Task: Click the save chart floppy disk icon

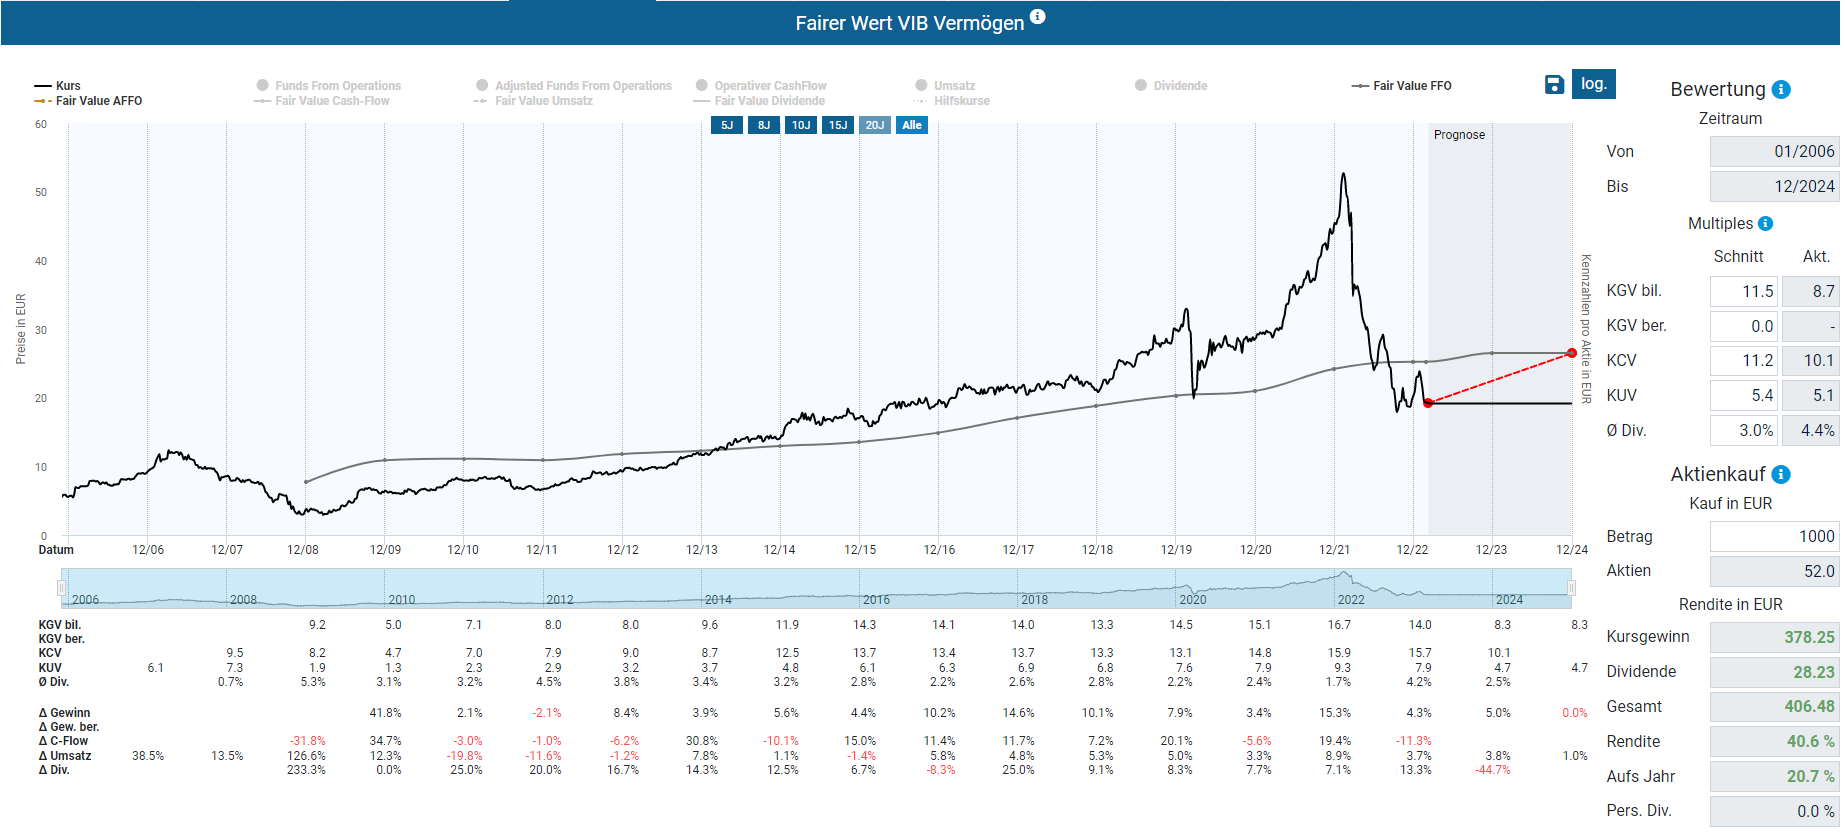Action: click(1553, 85)
